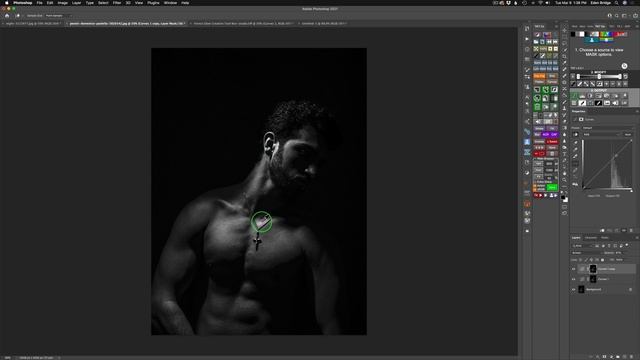Select the gray point eyedropper in Curves

(x=576, y=149)
